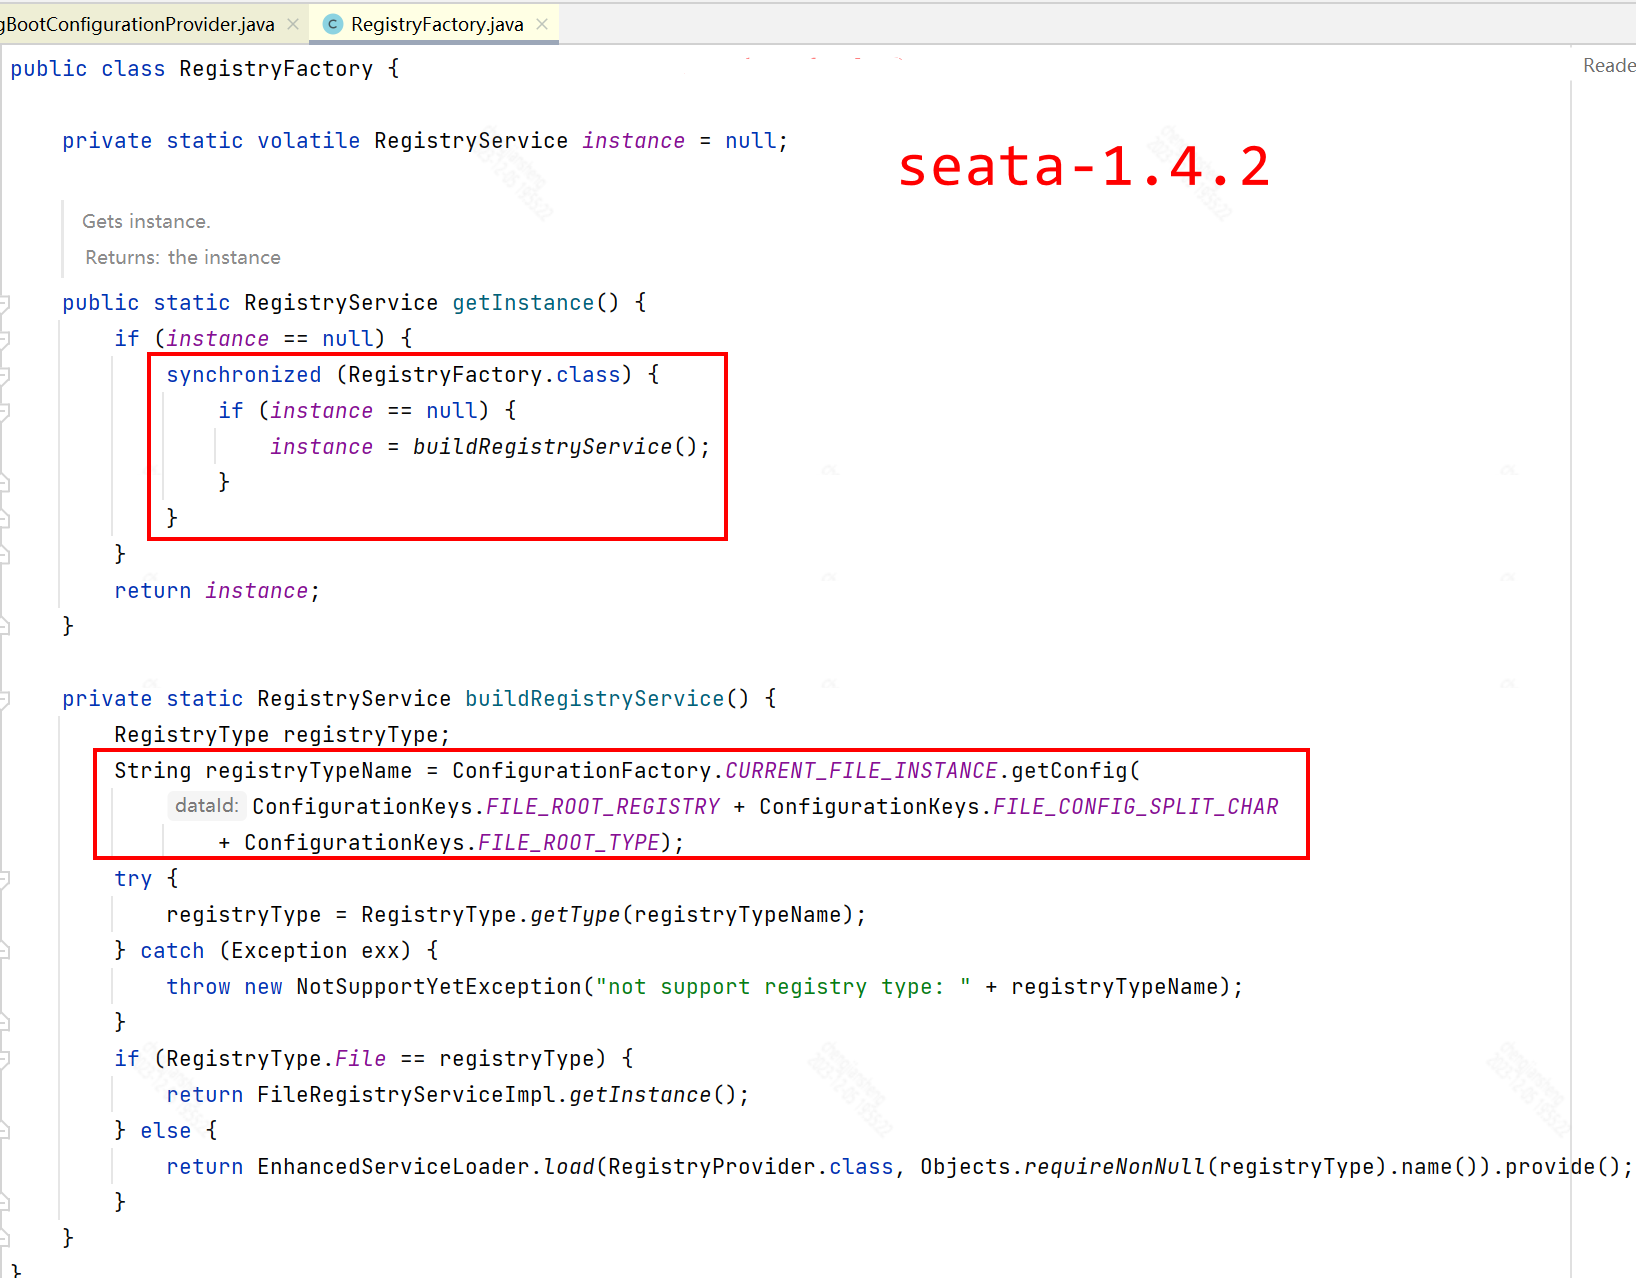Click 'NotSupportYetException' class name
The height and width of the screenshot is (1278, 1636).
(x=439, y=987)
